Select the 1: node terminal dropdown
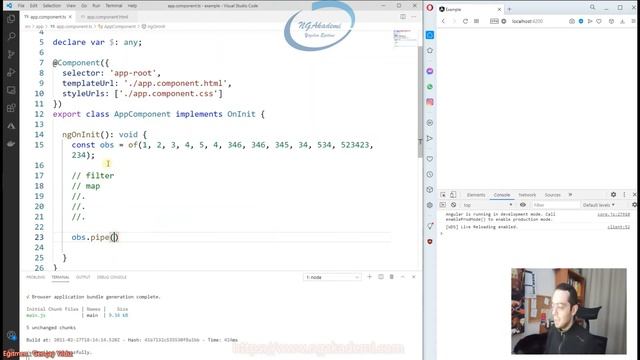 point(332,277)
